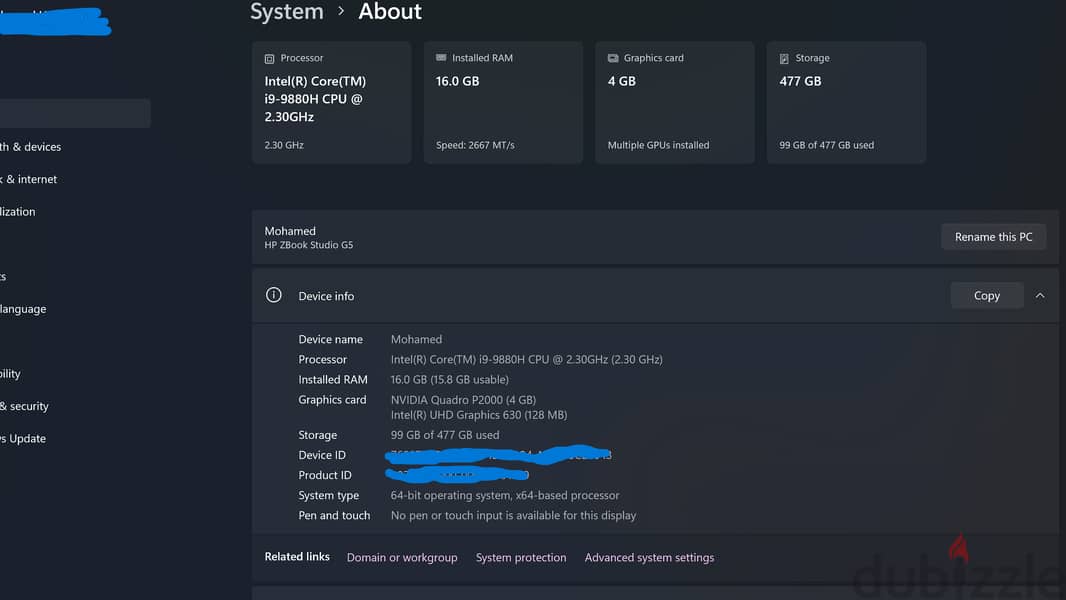Viewport: 1066px width, 600px height.
Task: Click 16.0 GB (15.8 GB usable) text
Action: pos(449,380)
